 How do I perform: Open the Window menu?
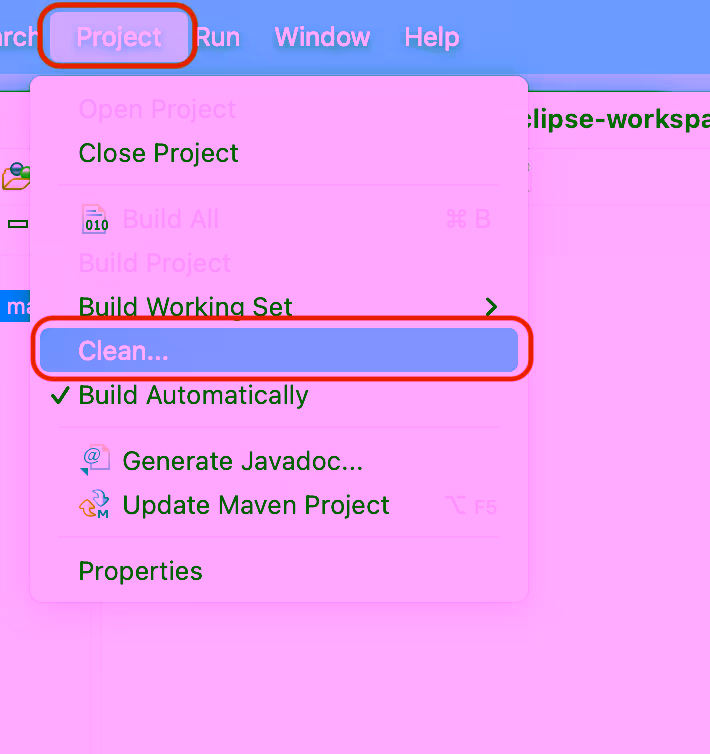coord(322,38)
